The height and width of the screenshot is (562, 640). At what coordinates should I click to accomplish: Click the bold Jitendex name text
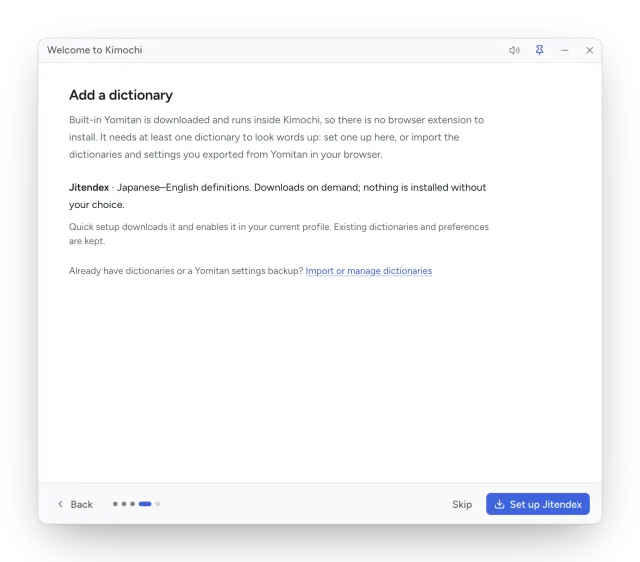[89, 187]
